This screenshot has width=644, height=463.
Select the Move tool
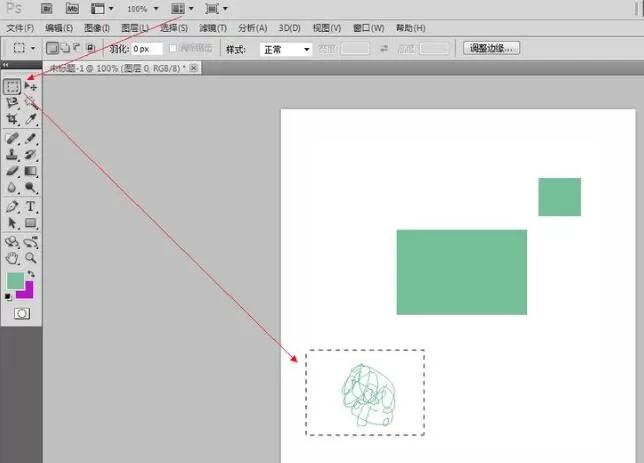click(x=30, y=87)
